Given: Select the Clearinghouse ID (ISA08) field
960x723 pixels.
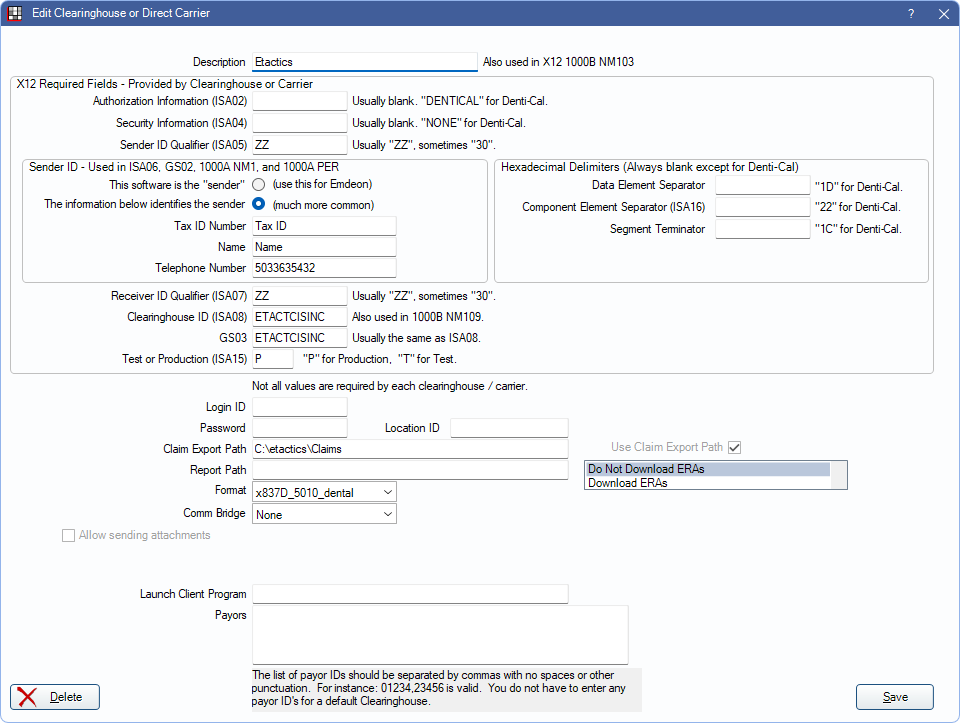Looking at the screenshot, I should (x=299, y=317).
